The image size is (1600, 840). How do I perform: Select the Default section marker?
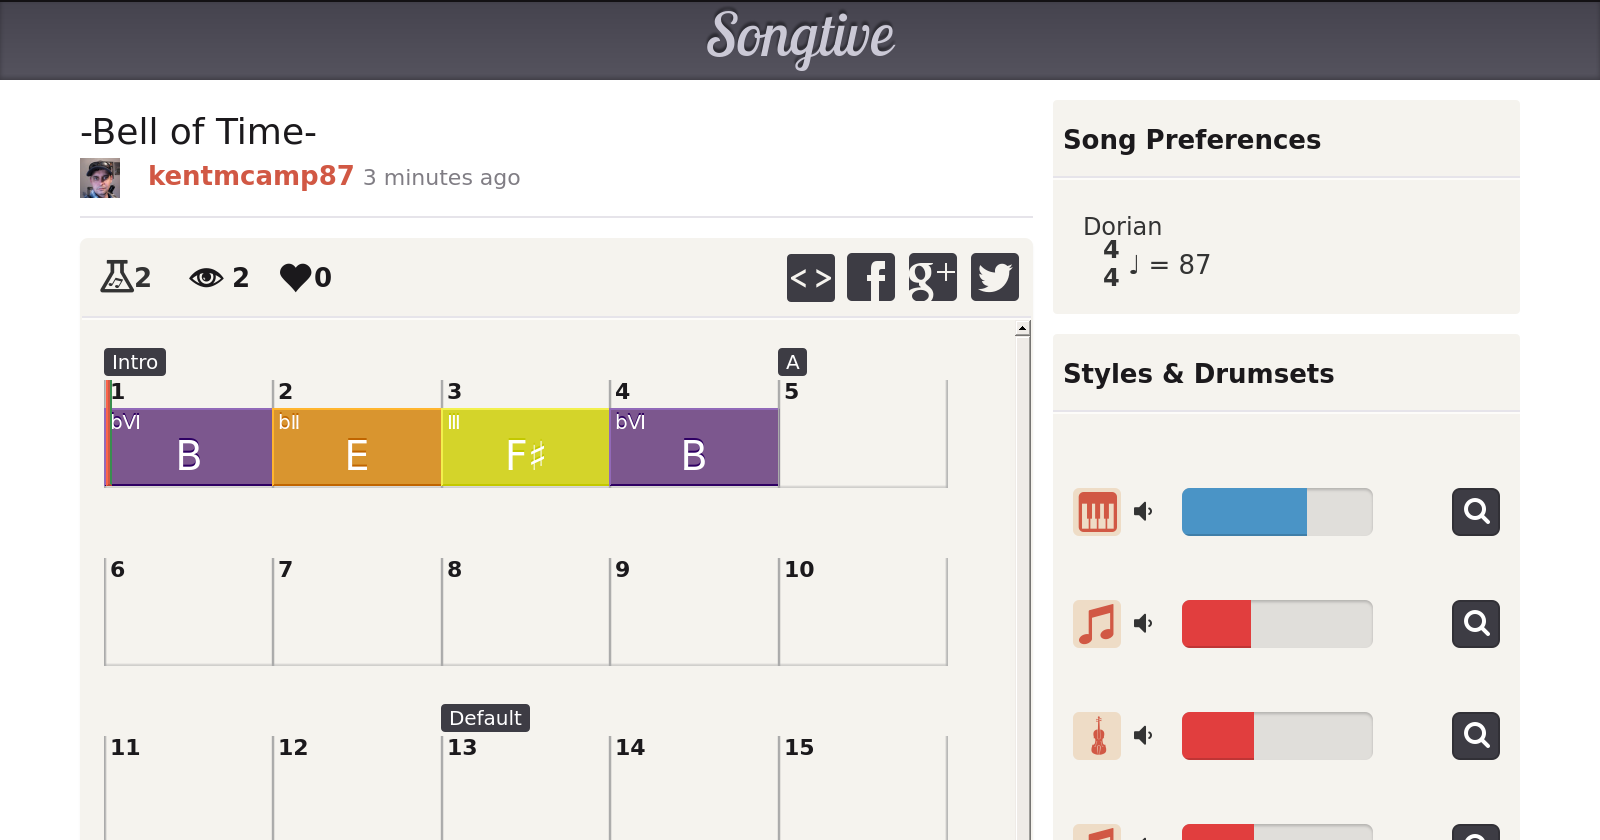pos(485,718)
